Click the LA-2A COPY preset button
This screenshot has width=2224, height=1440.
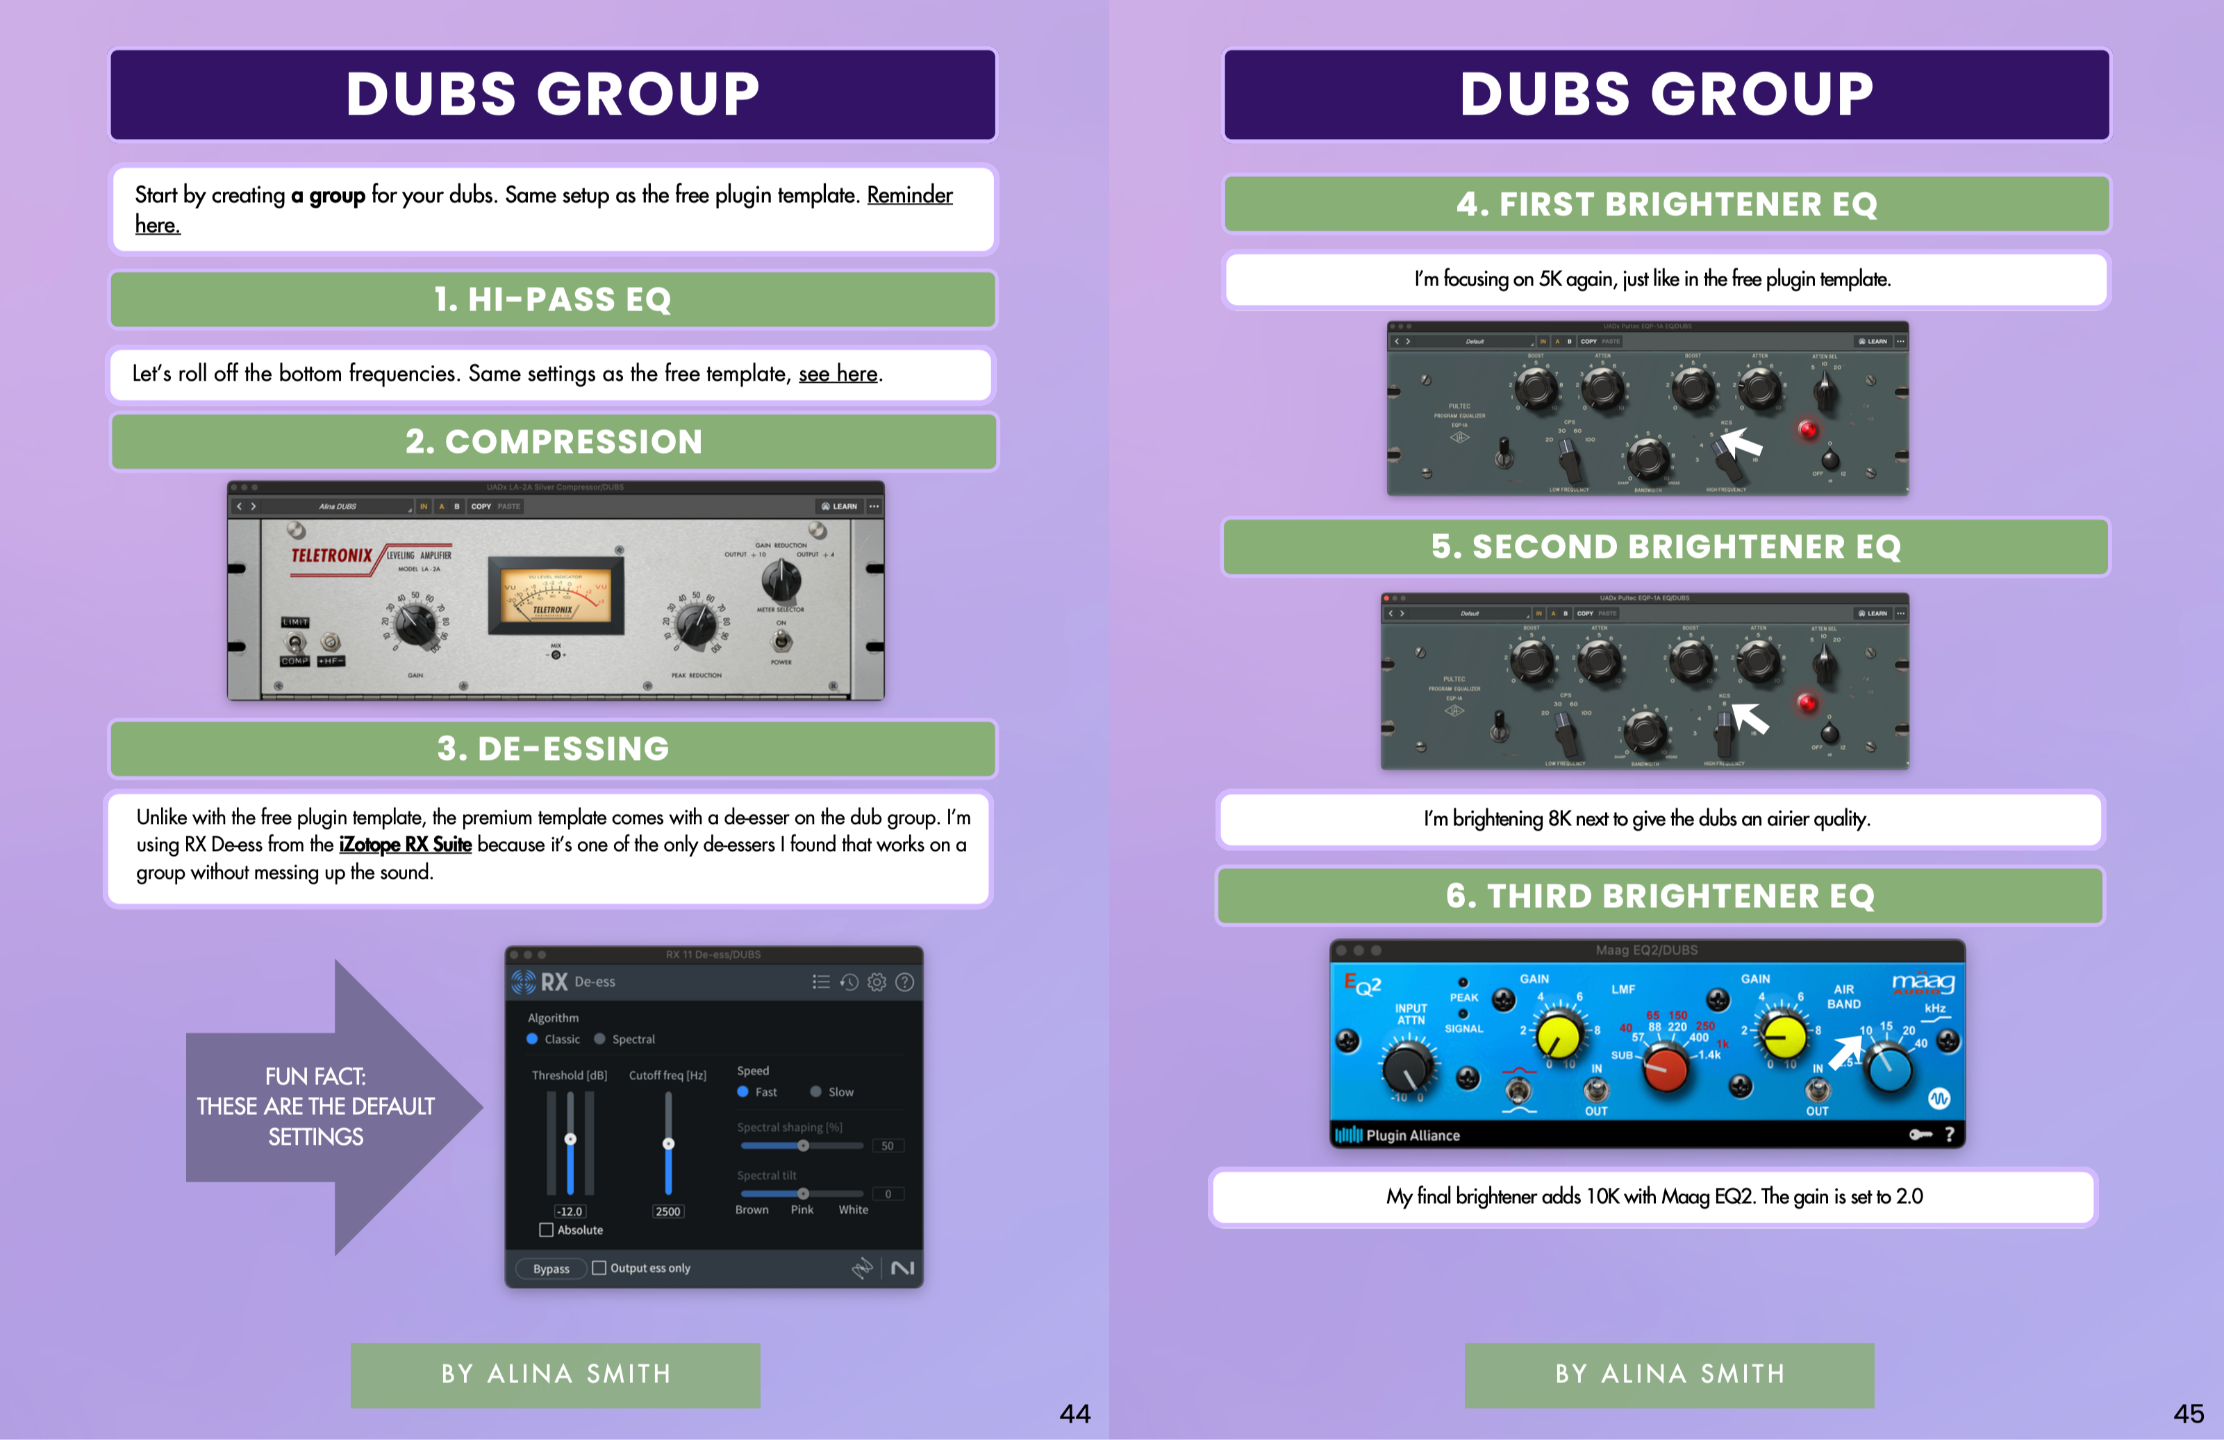[x=481, y=506]
